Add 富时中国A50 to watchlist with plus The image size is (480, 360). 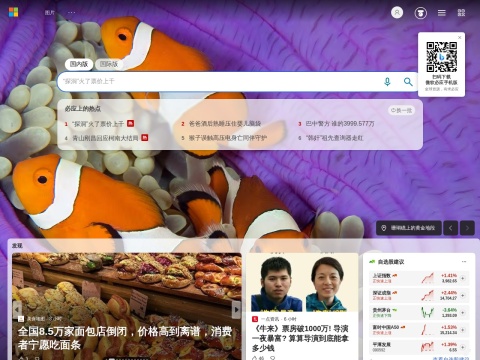[x=463, y=330]
